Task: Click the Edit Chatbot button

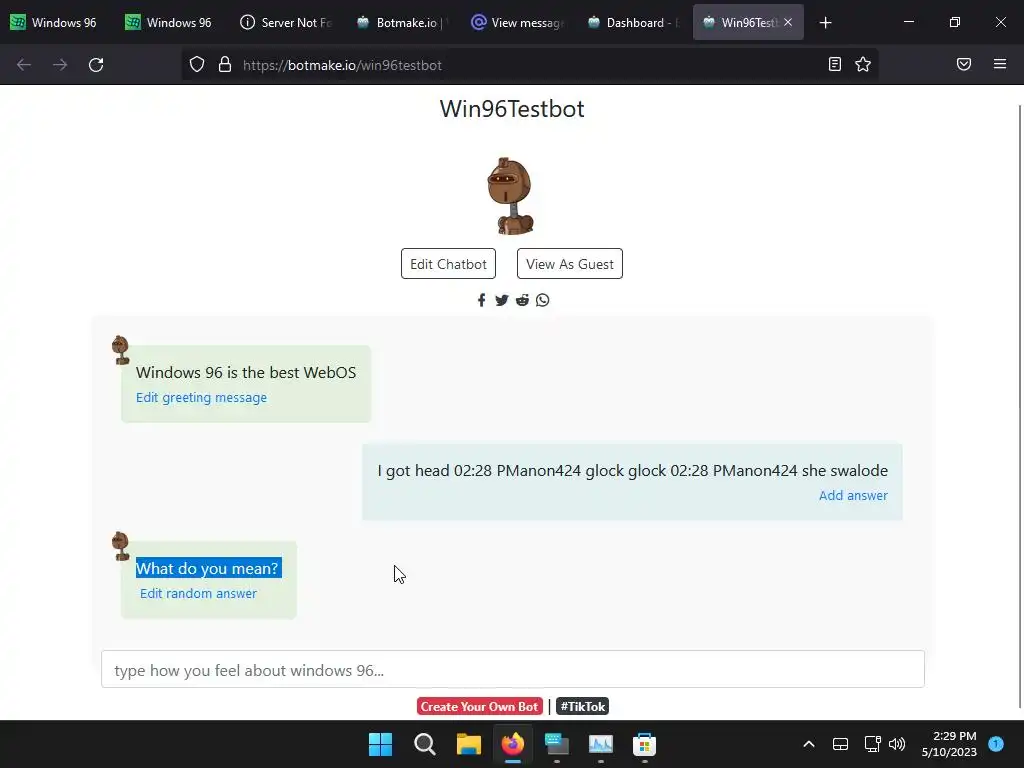Action: pyautogui.click(x=448, y=264)
